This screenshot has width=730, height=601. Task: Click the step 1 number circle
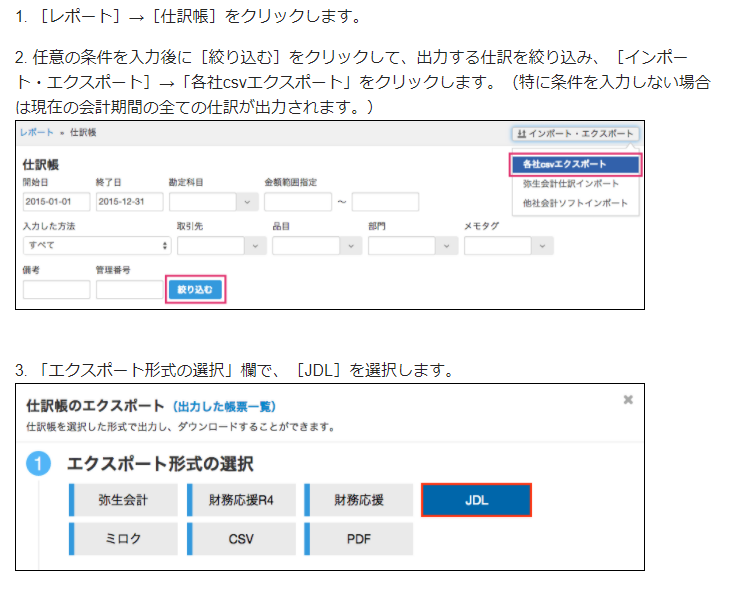(38, 465)
